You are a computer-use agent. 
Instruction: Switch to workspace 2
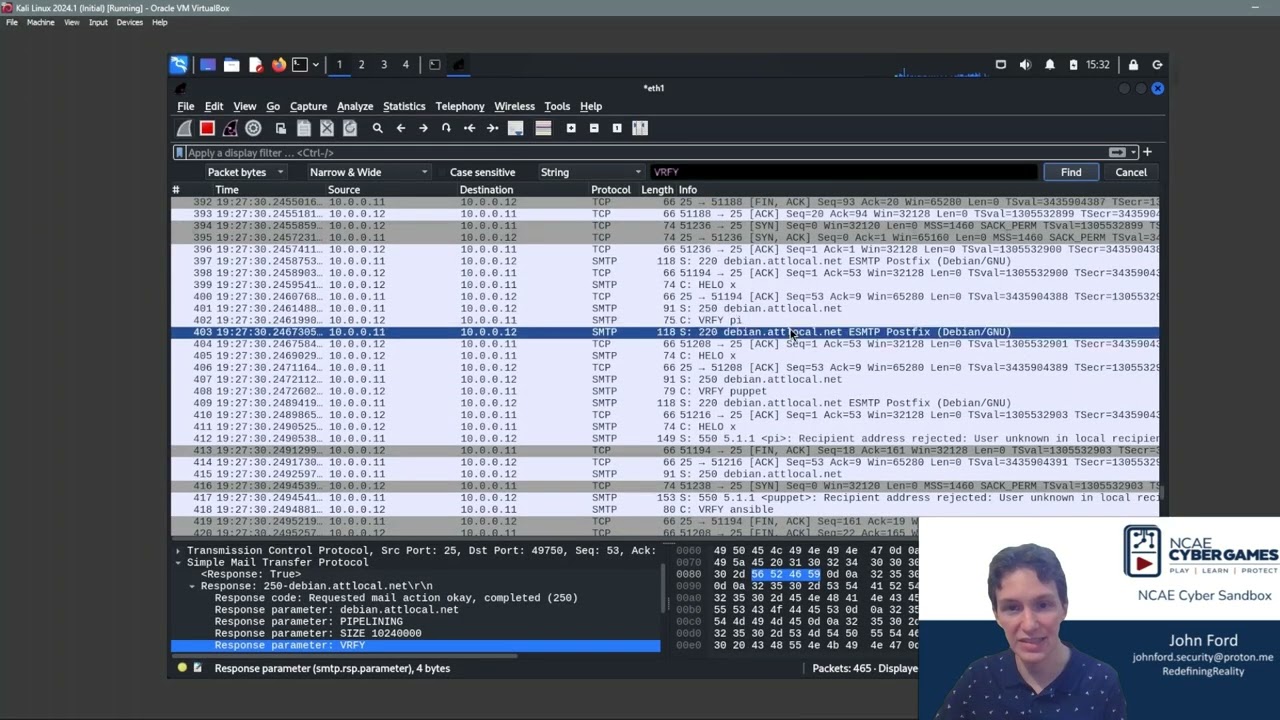click(361, 65)
